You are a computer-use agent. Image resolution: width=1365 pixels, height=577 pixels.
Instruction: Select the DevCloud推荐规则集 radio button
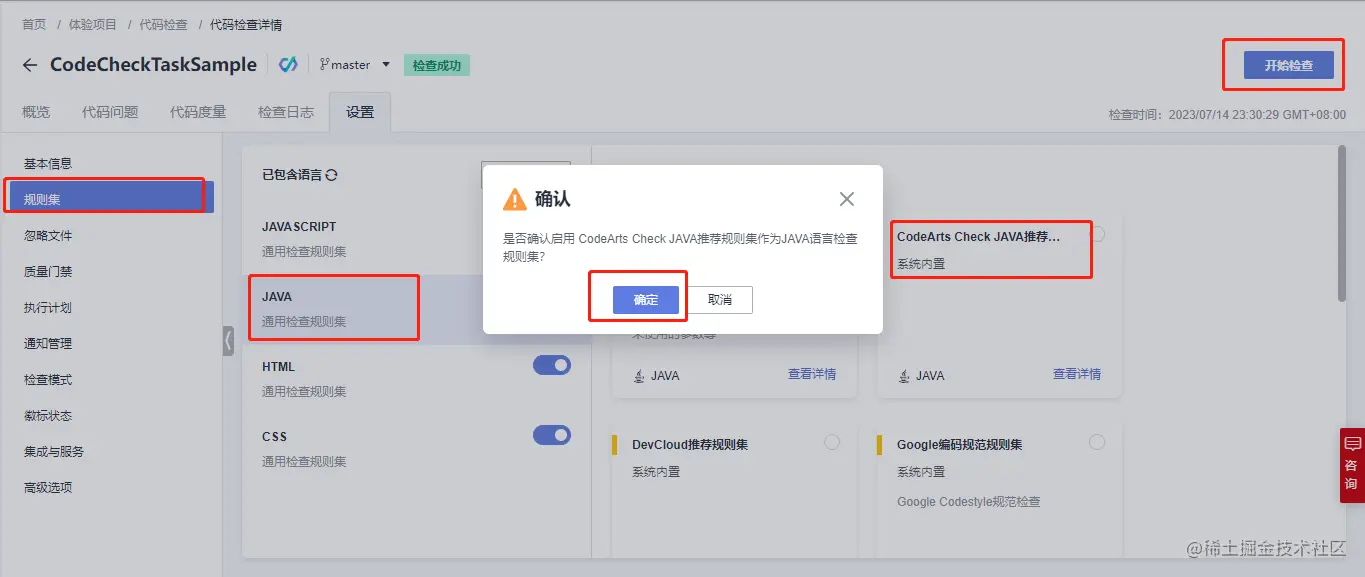coord(832,442)
